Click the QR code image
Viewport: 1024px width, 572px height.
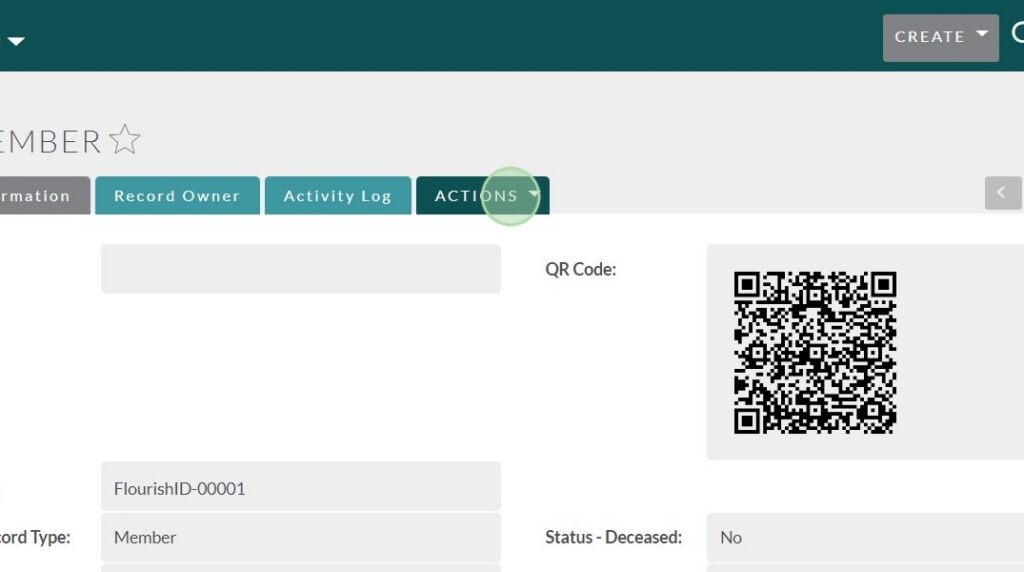814,352
